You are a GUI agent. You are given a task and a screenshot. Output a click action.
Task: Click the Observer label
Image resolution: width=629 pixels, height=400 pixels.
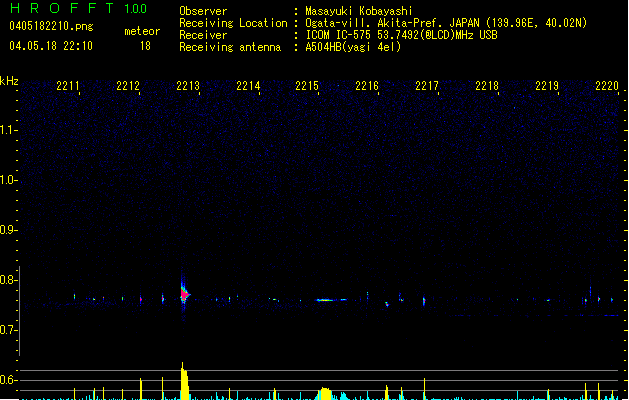[203, 11]
